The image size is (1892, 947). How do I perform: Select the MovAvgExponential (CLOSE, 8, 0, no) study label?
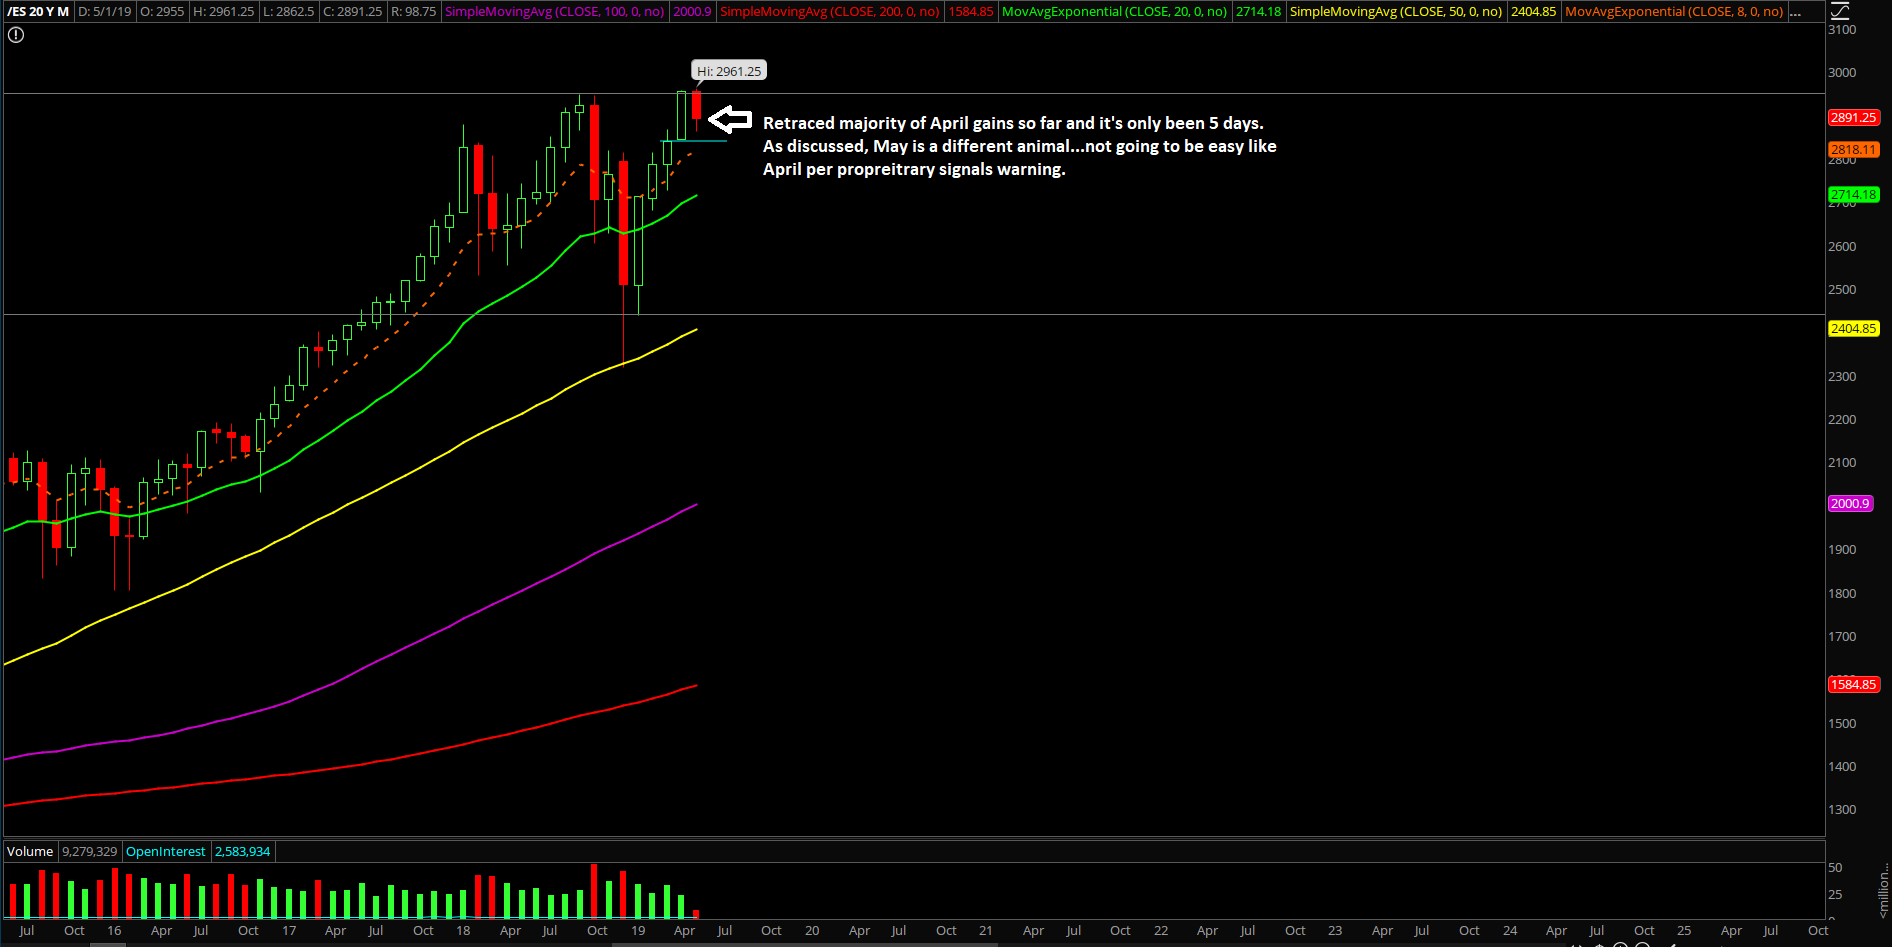[1674, 12]
